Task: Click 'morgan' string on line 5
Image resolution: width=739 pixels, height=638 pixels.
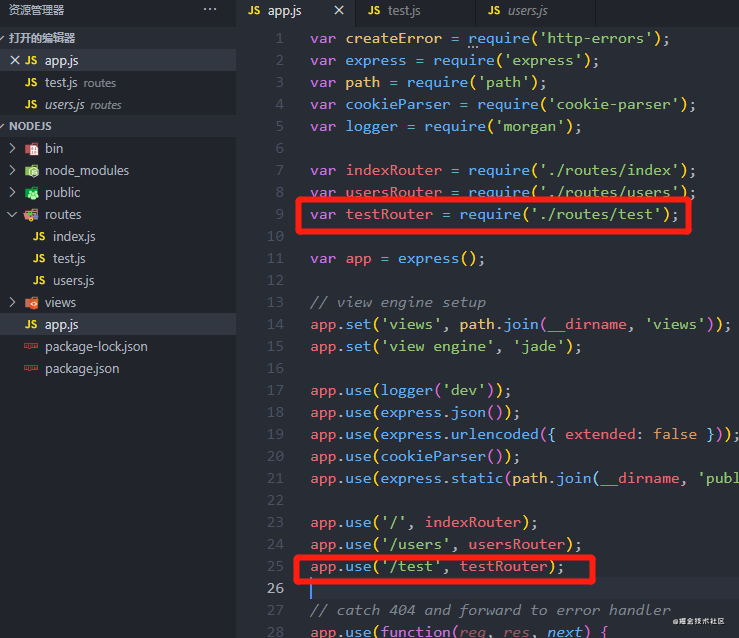Action: [x=530, y=126]
